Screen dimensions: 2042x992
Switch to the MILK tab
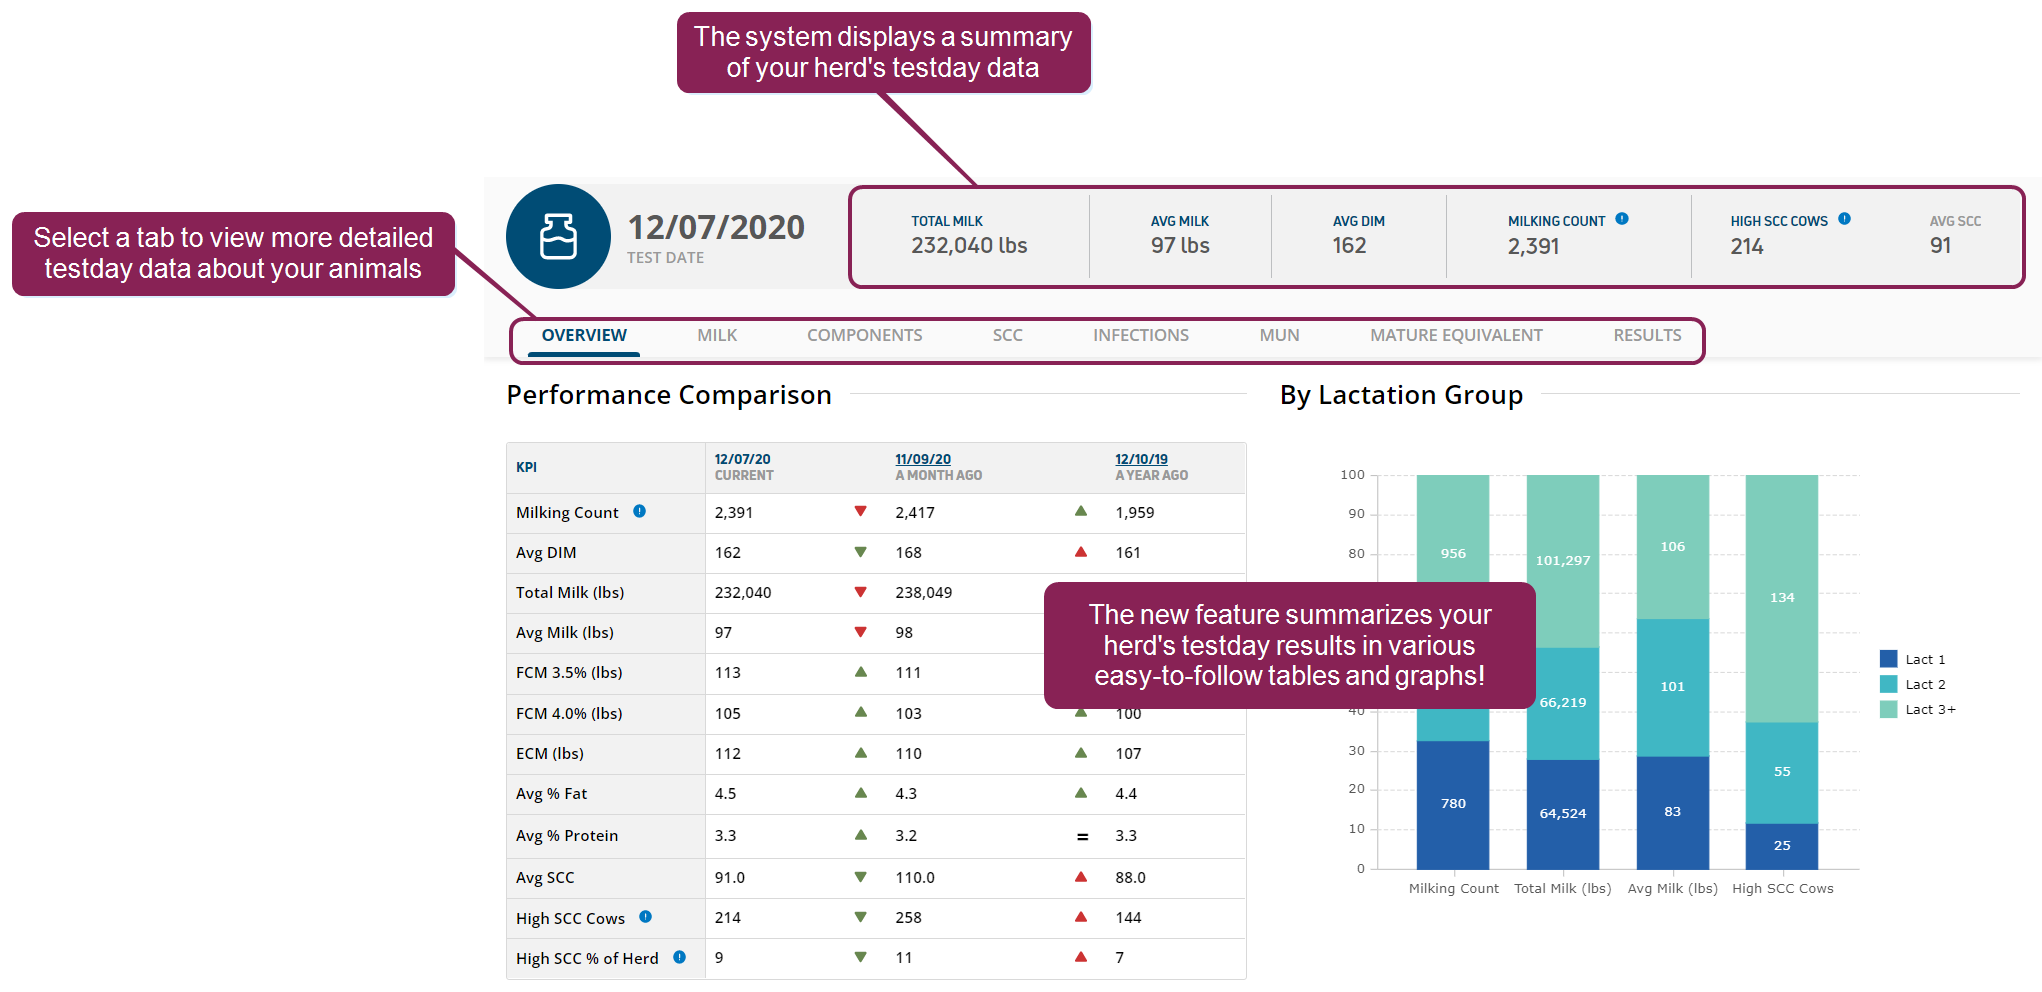(x=717, y=335)
